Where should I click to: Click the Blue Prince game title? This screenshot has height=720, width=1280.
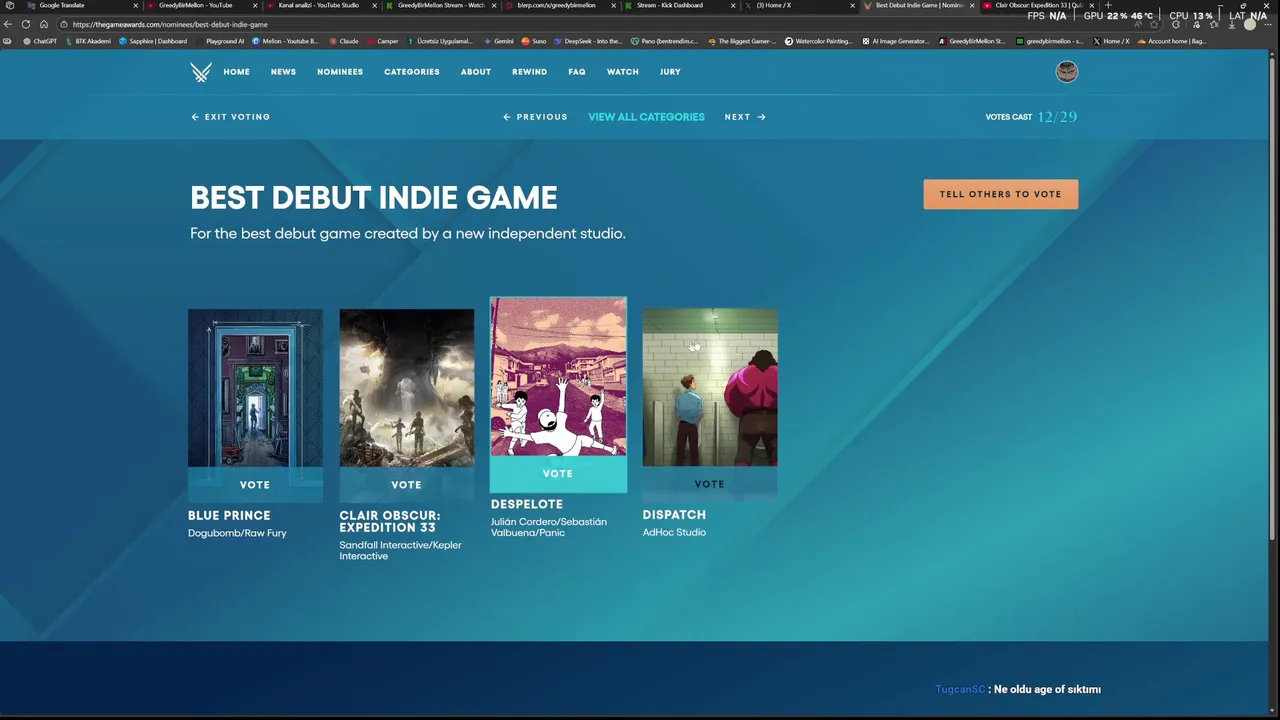(229, 516)
